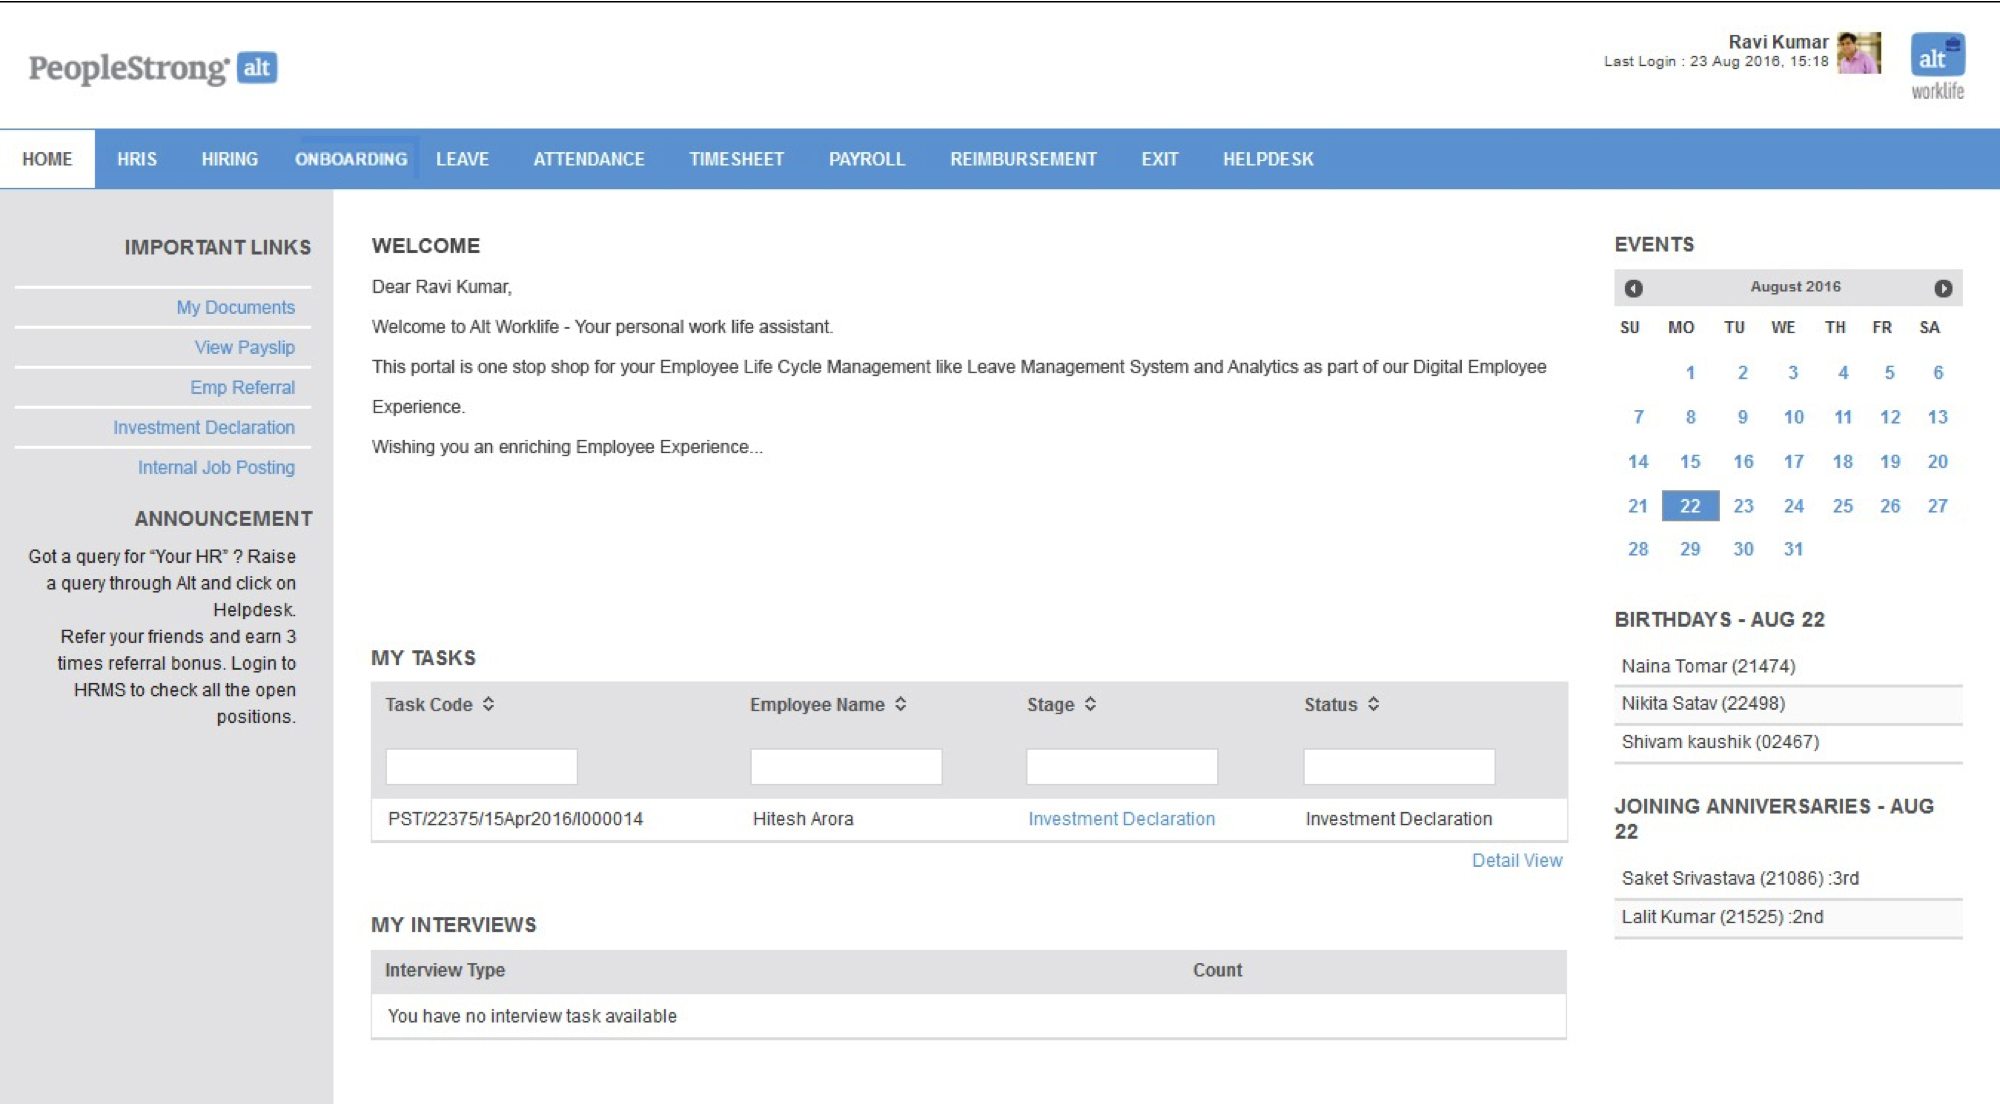Click the previous month arrow in the calendar
Viewport: 2000px width, 1105px height.
click(1633, 288)
